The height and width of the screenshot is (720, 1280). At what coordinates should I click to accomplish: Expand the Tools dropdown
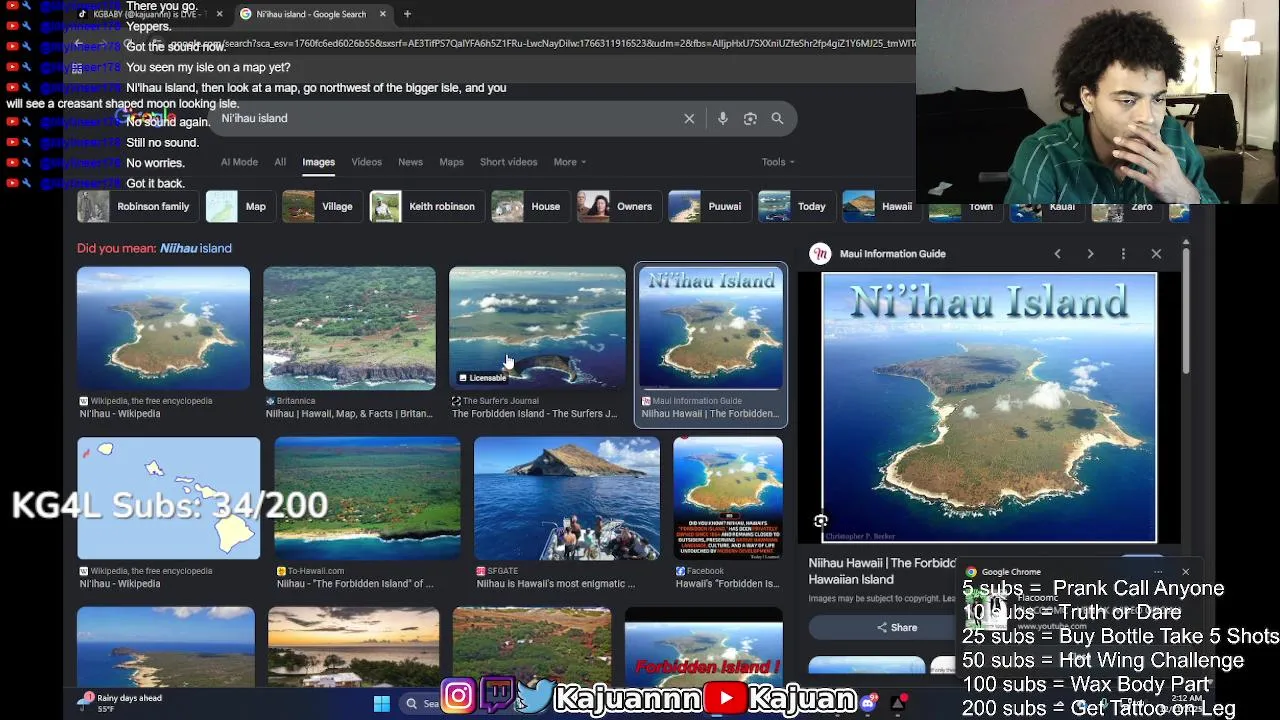tap(778, 162)
